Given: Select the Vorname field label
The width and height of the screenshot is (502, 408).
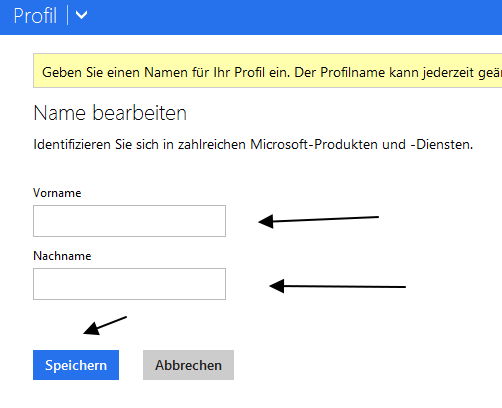Looking at the screenshot, I should [x=57, y=193].
